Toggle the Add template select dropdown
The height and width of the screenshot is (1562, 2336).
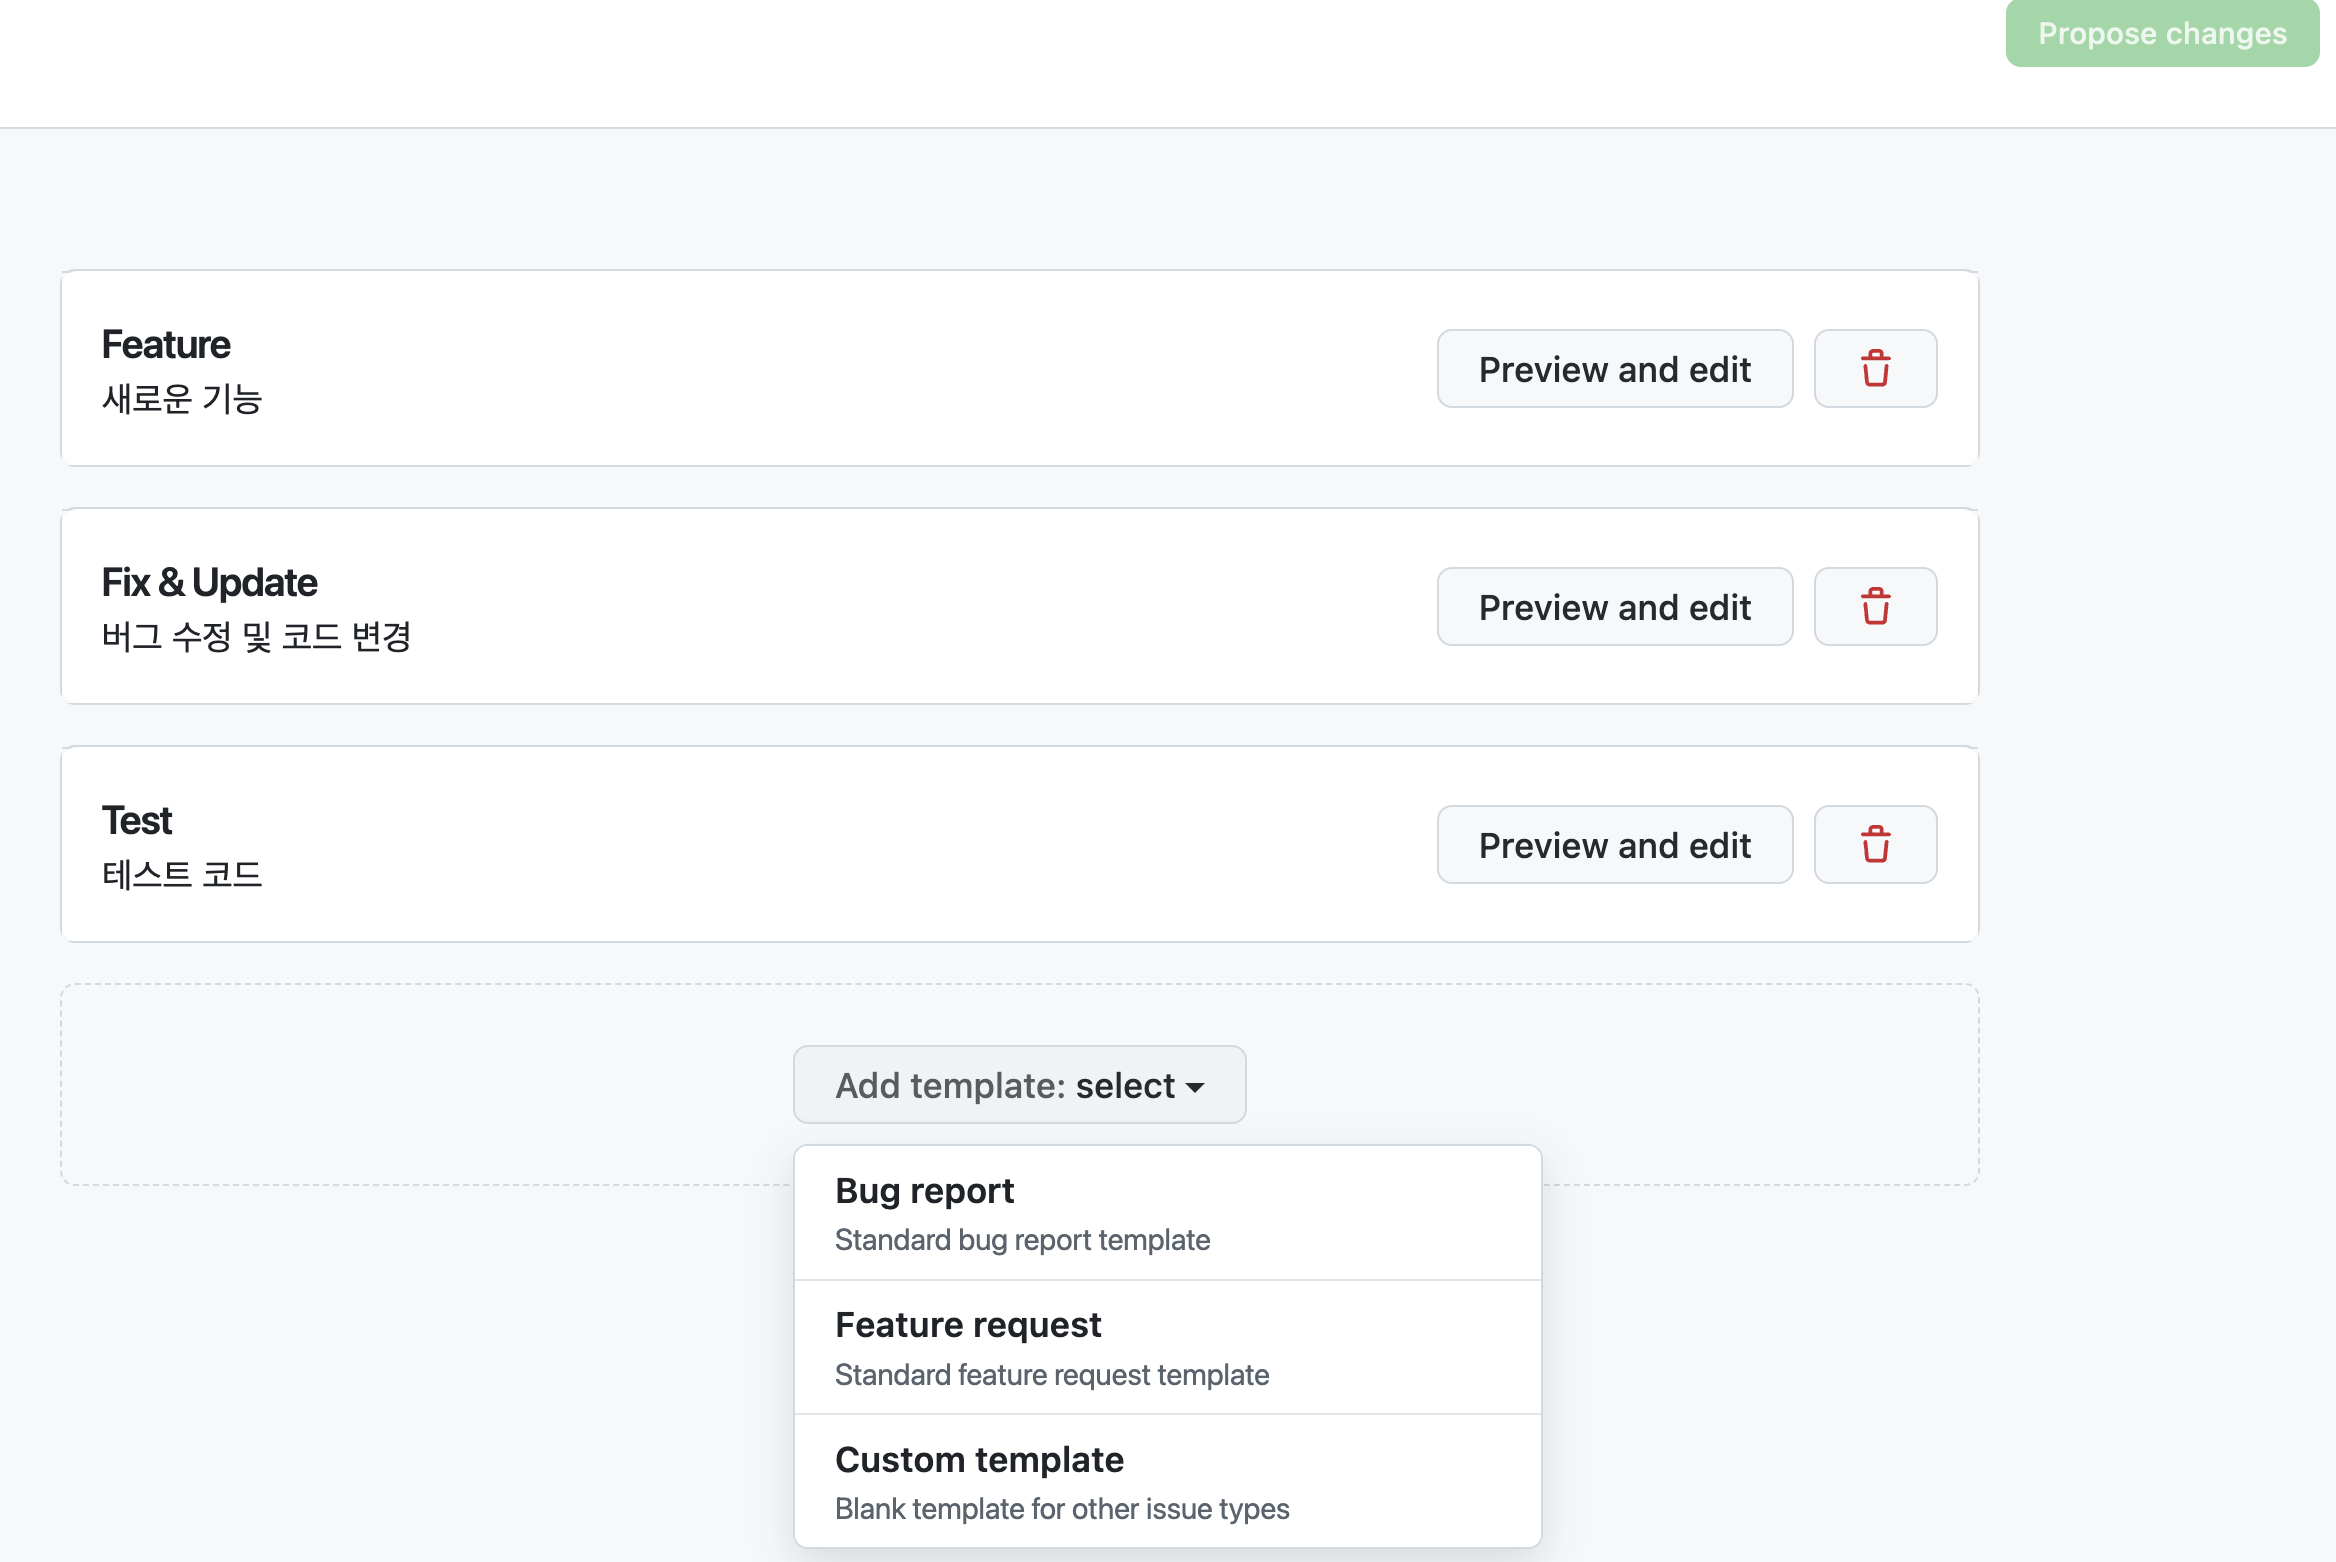[1018, 1085]
